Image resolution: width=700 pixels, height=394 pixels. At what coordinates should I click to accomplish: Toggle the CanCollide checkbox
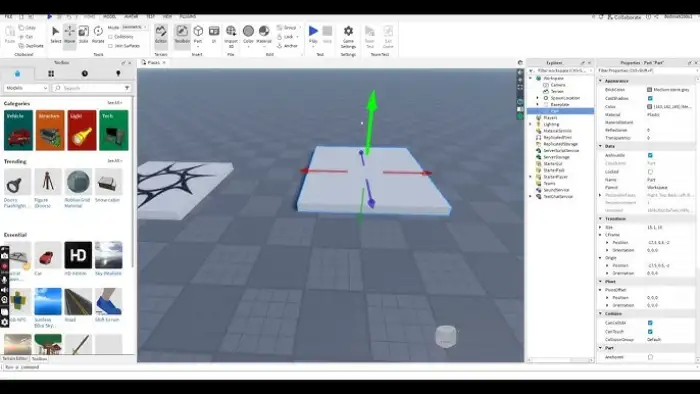pos(650,323)
